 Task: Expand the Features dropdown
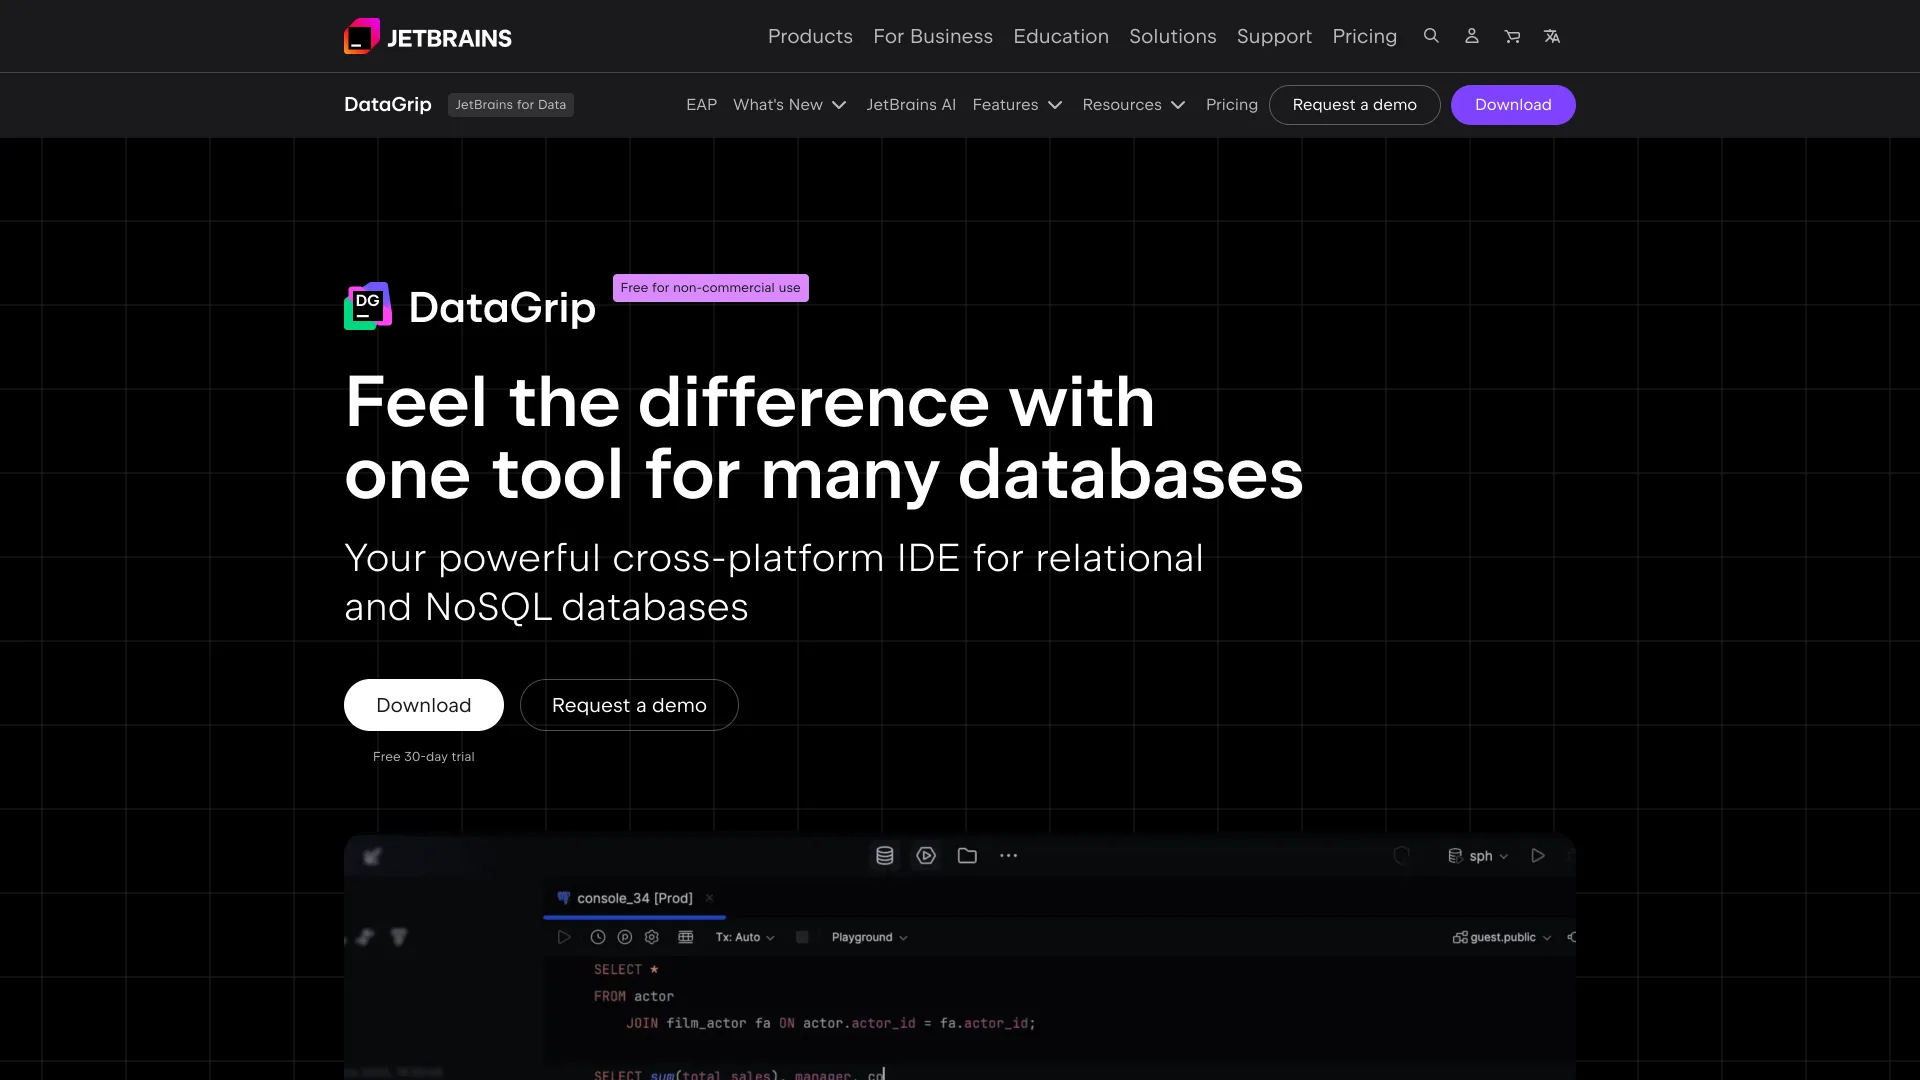1017,105
